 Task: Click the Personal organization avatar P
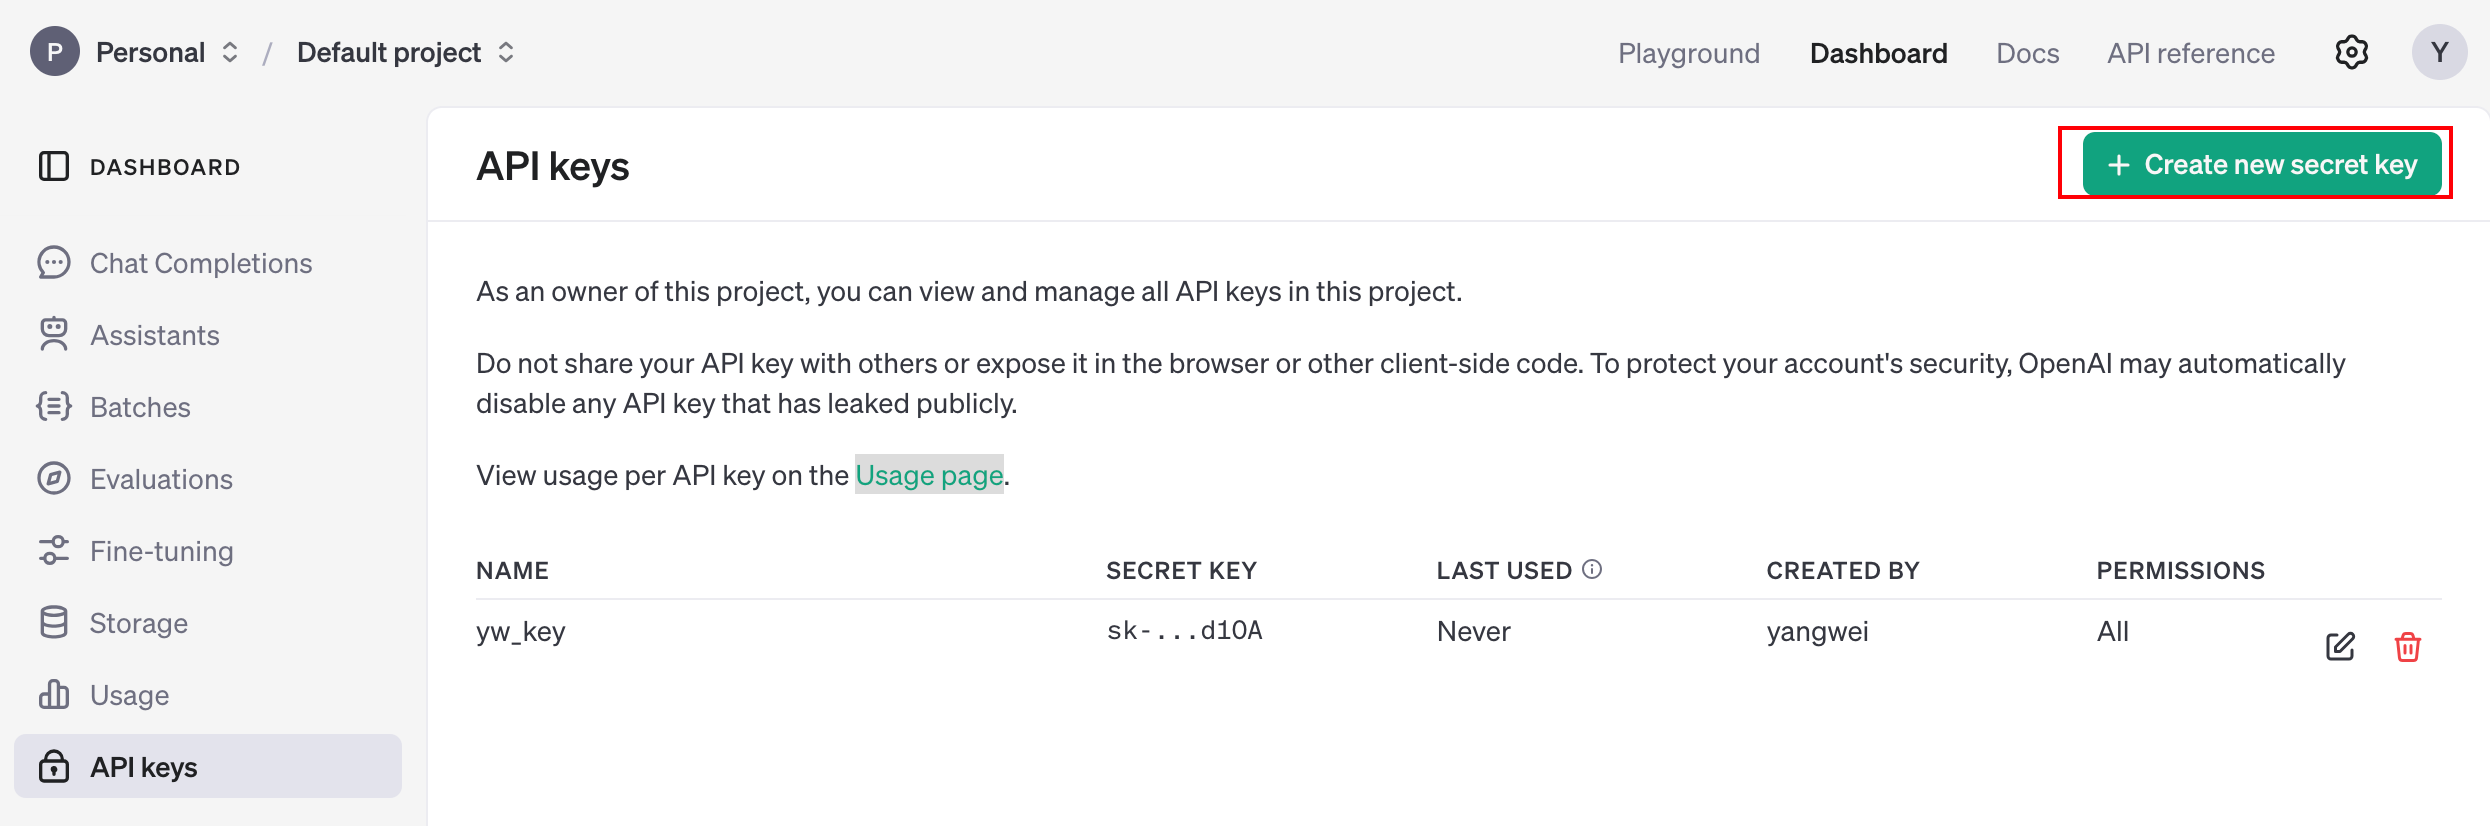(55, 52)
